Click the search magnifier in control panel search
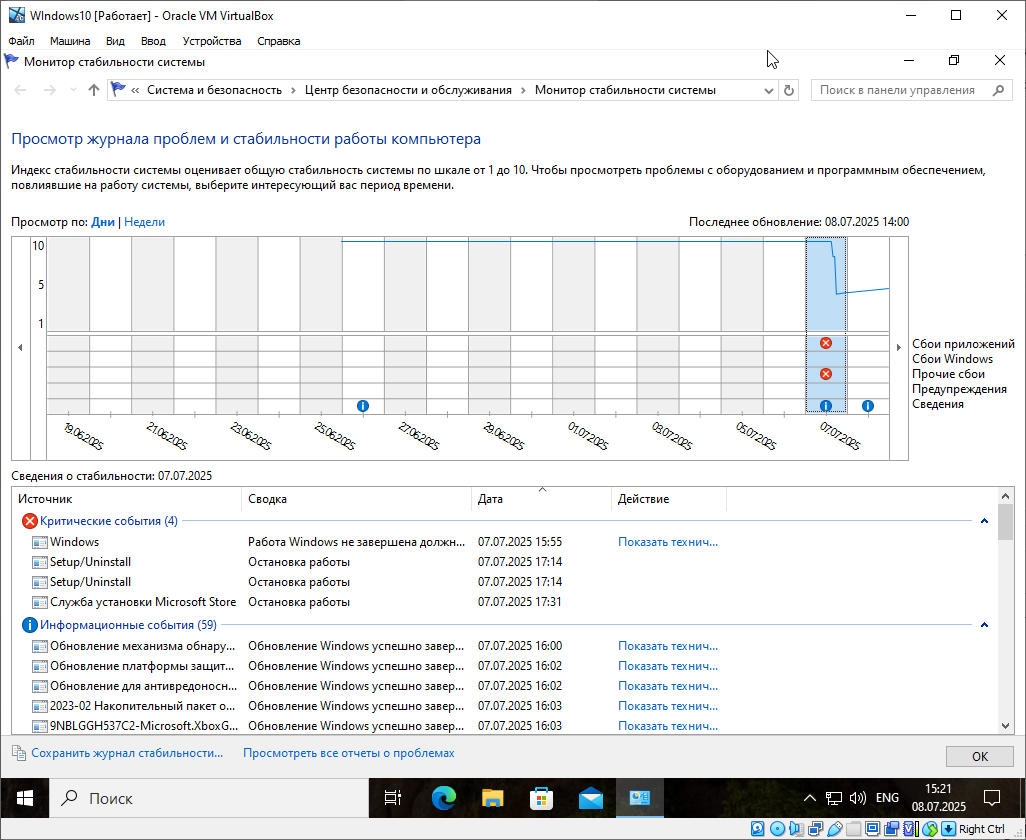 pyautogui.click(x=999, y=90)
